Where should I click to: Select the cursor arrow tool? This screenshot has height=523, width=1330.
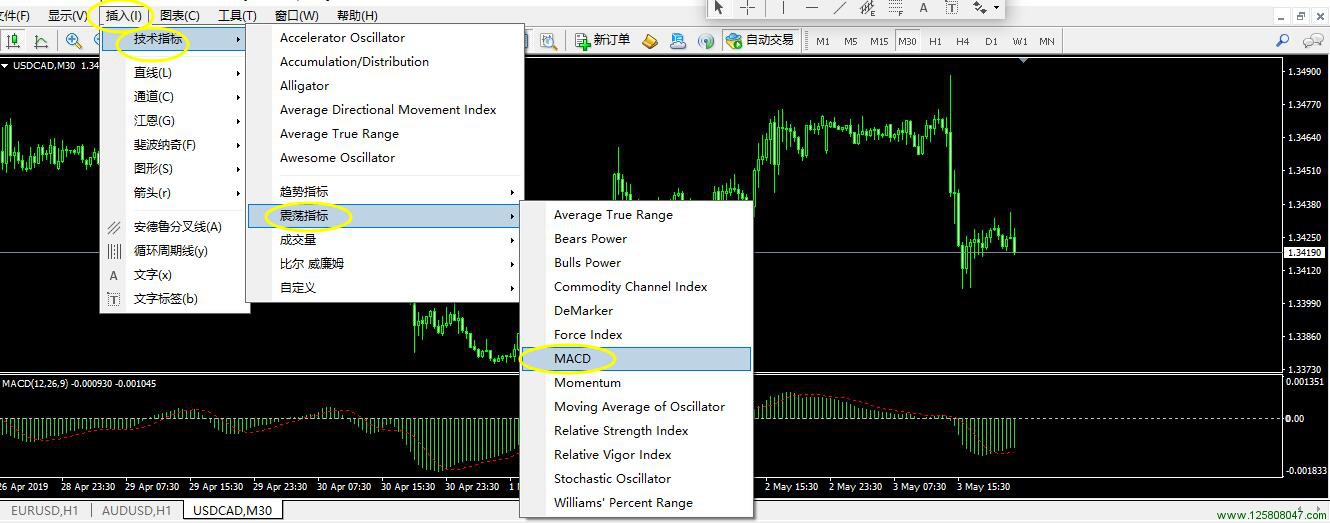(x=718, y=8)
